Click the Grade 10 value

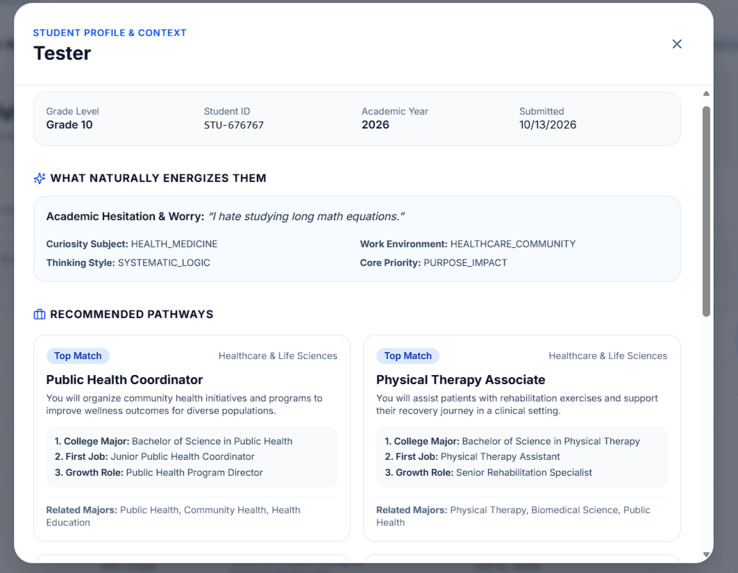[69, 125]
